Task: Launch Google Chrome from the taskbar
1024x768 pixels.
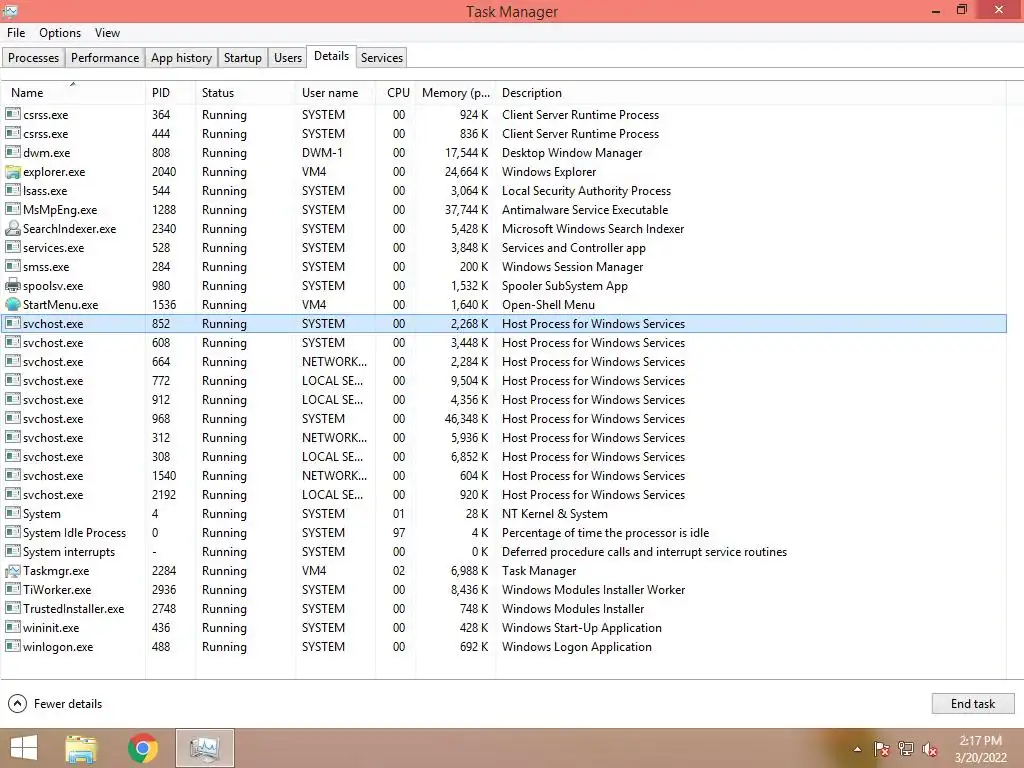Action: click(x=143, y=748)
